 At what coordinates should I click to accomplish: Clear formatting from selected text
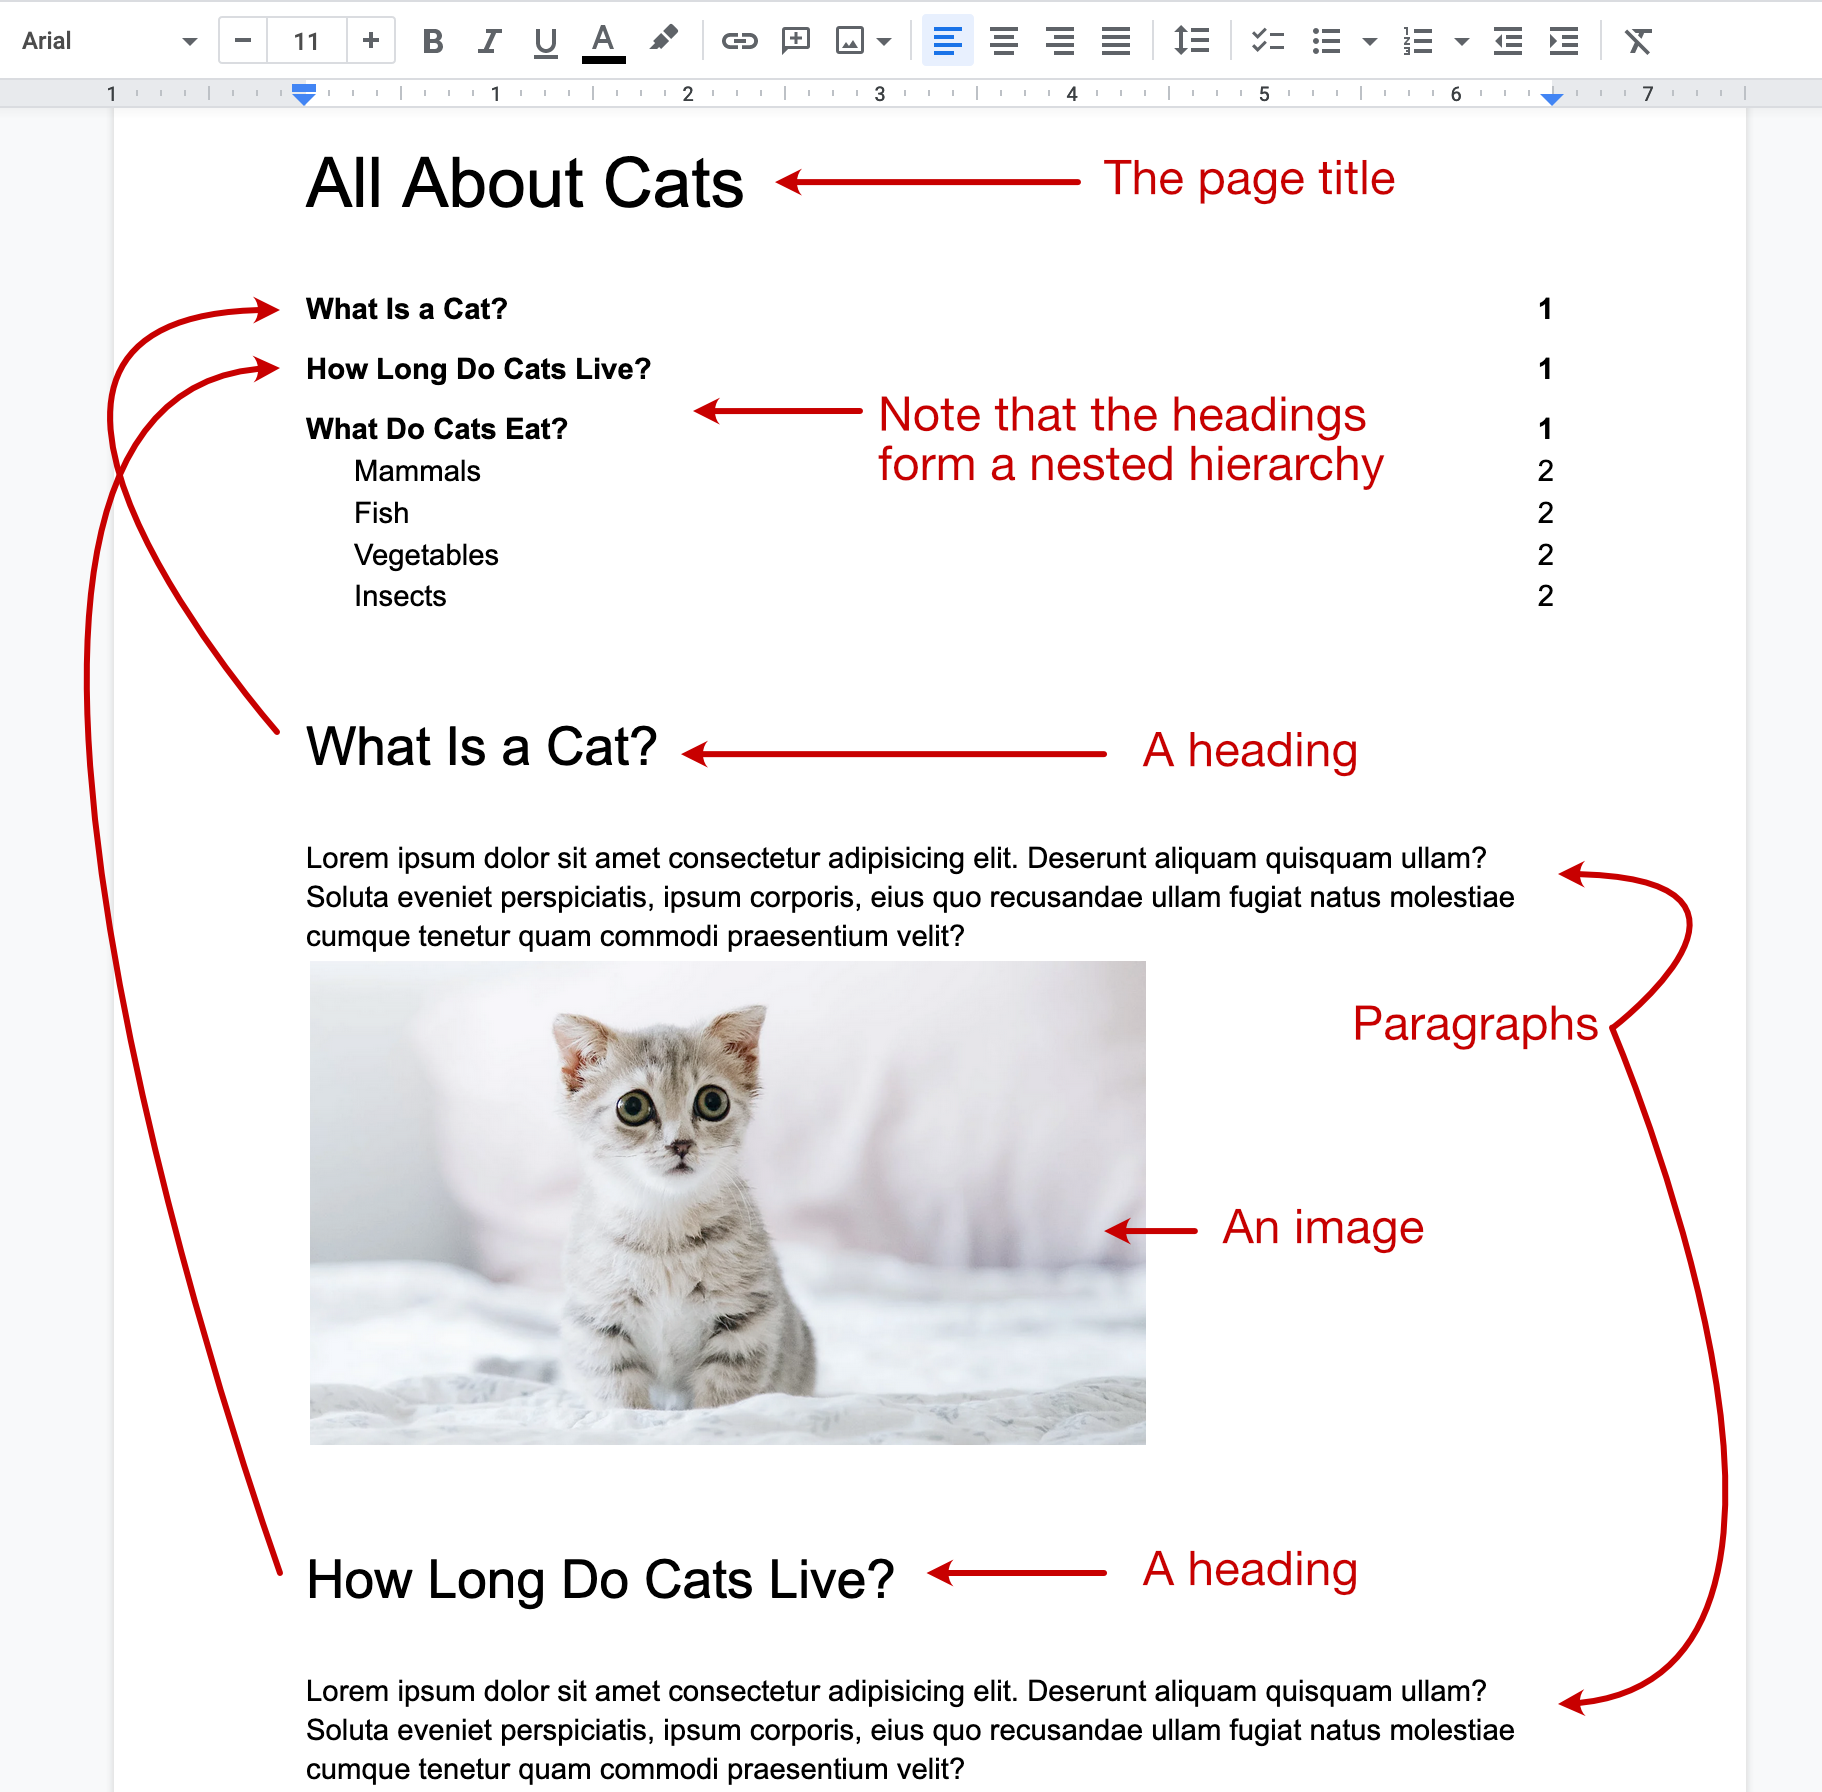pyautogui.click(x=1637, y=41)
